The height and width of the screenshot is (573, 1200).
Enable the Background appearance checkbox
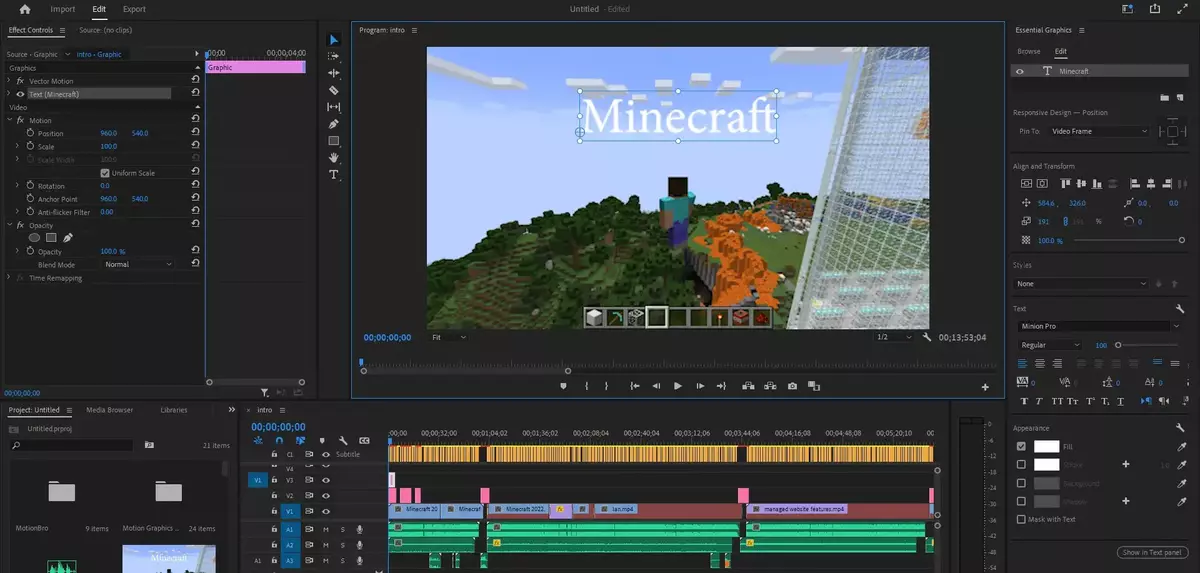(x=1021, y=483)
